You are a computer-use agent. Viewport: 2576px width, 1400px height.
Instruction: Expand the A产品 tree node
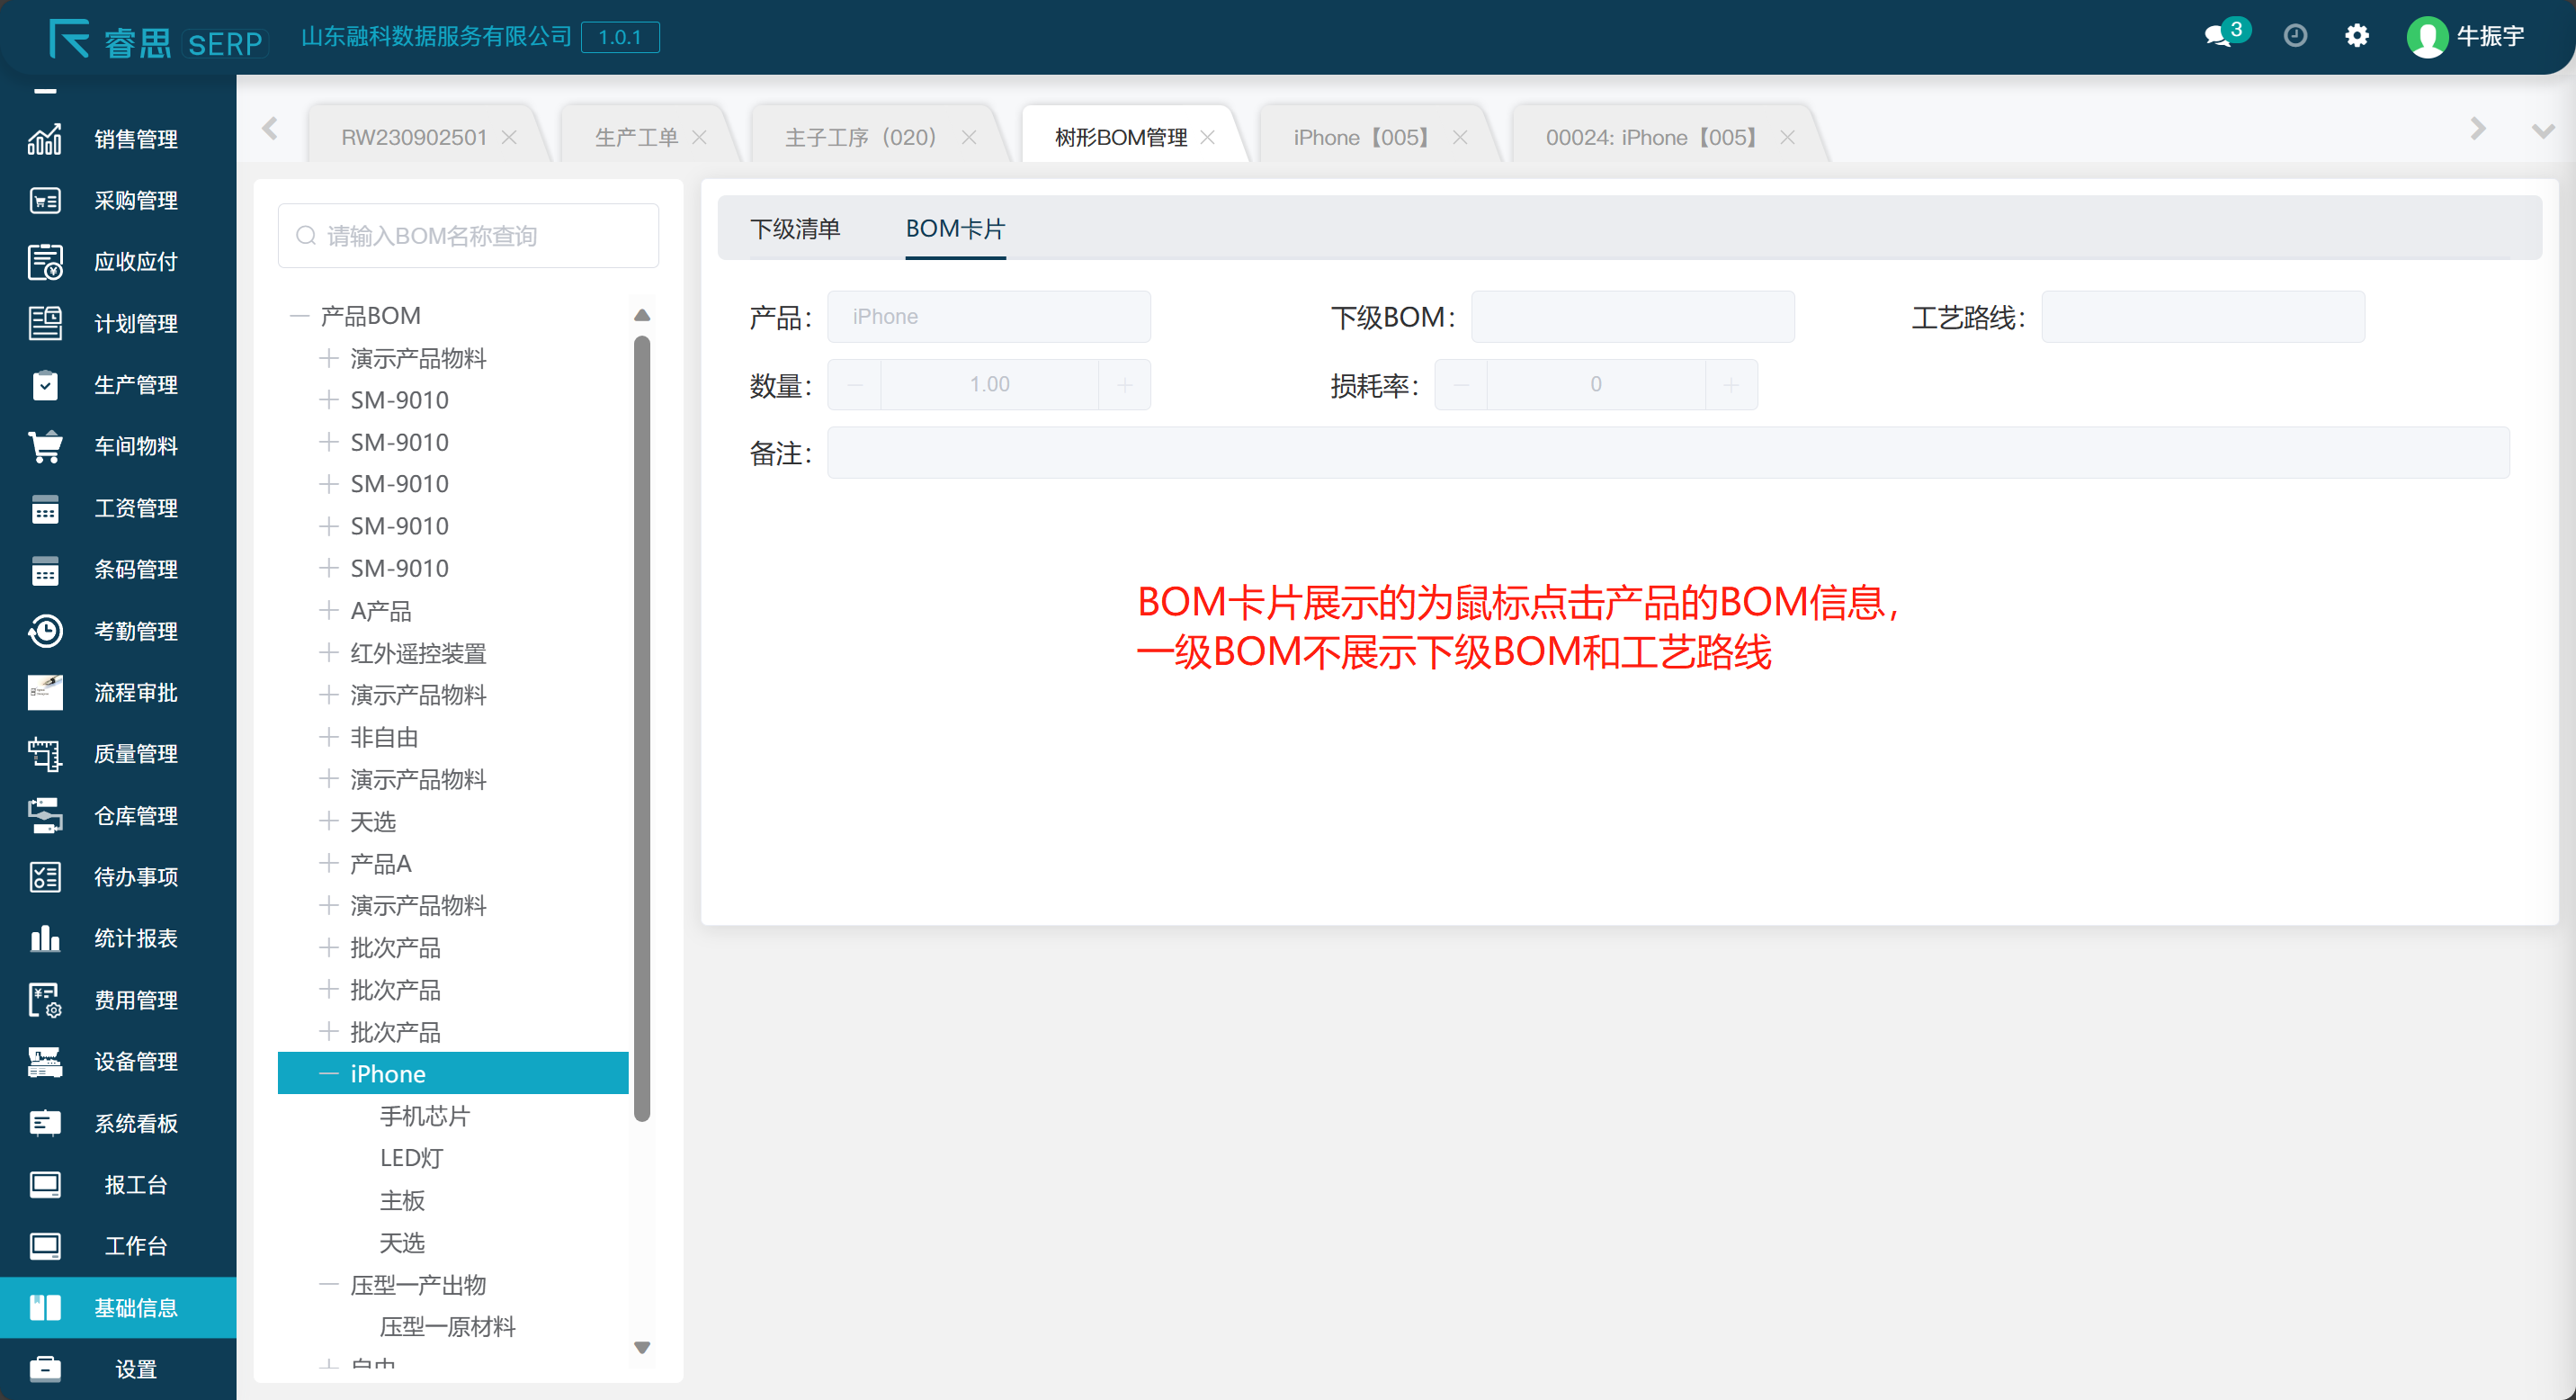click(x=328, y=610)
